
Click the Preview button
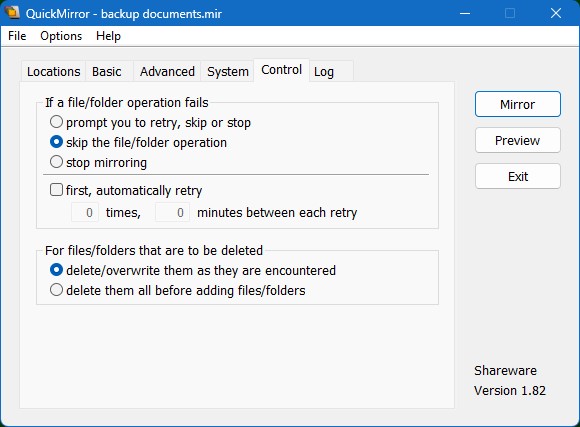(517, 140)
